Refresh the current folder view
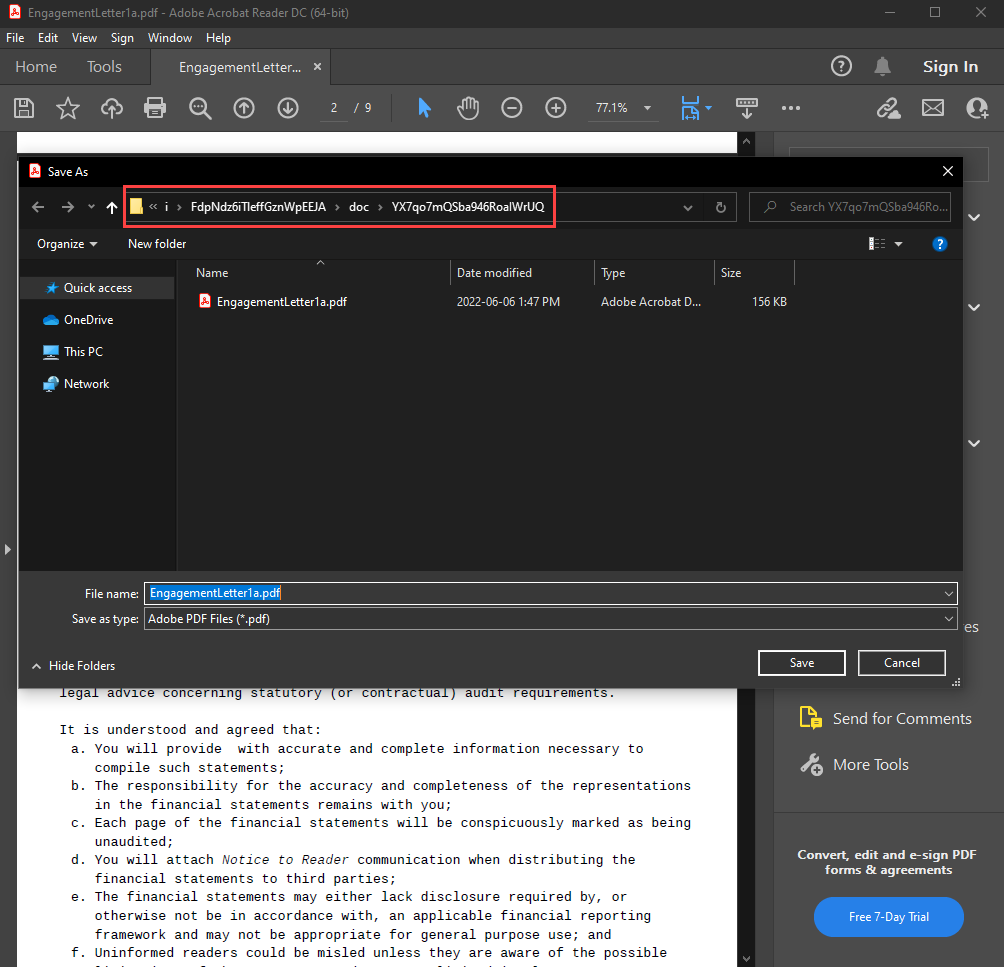Image resolution: width=1004 pixels, height=967 pixels. [720, 207]
